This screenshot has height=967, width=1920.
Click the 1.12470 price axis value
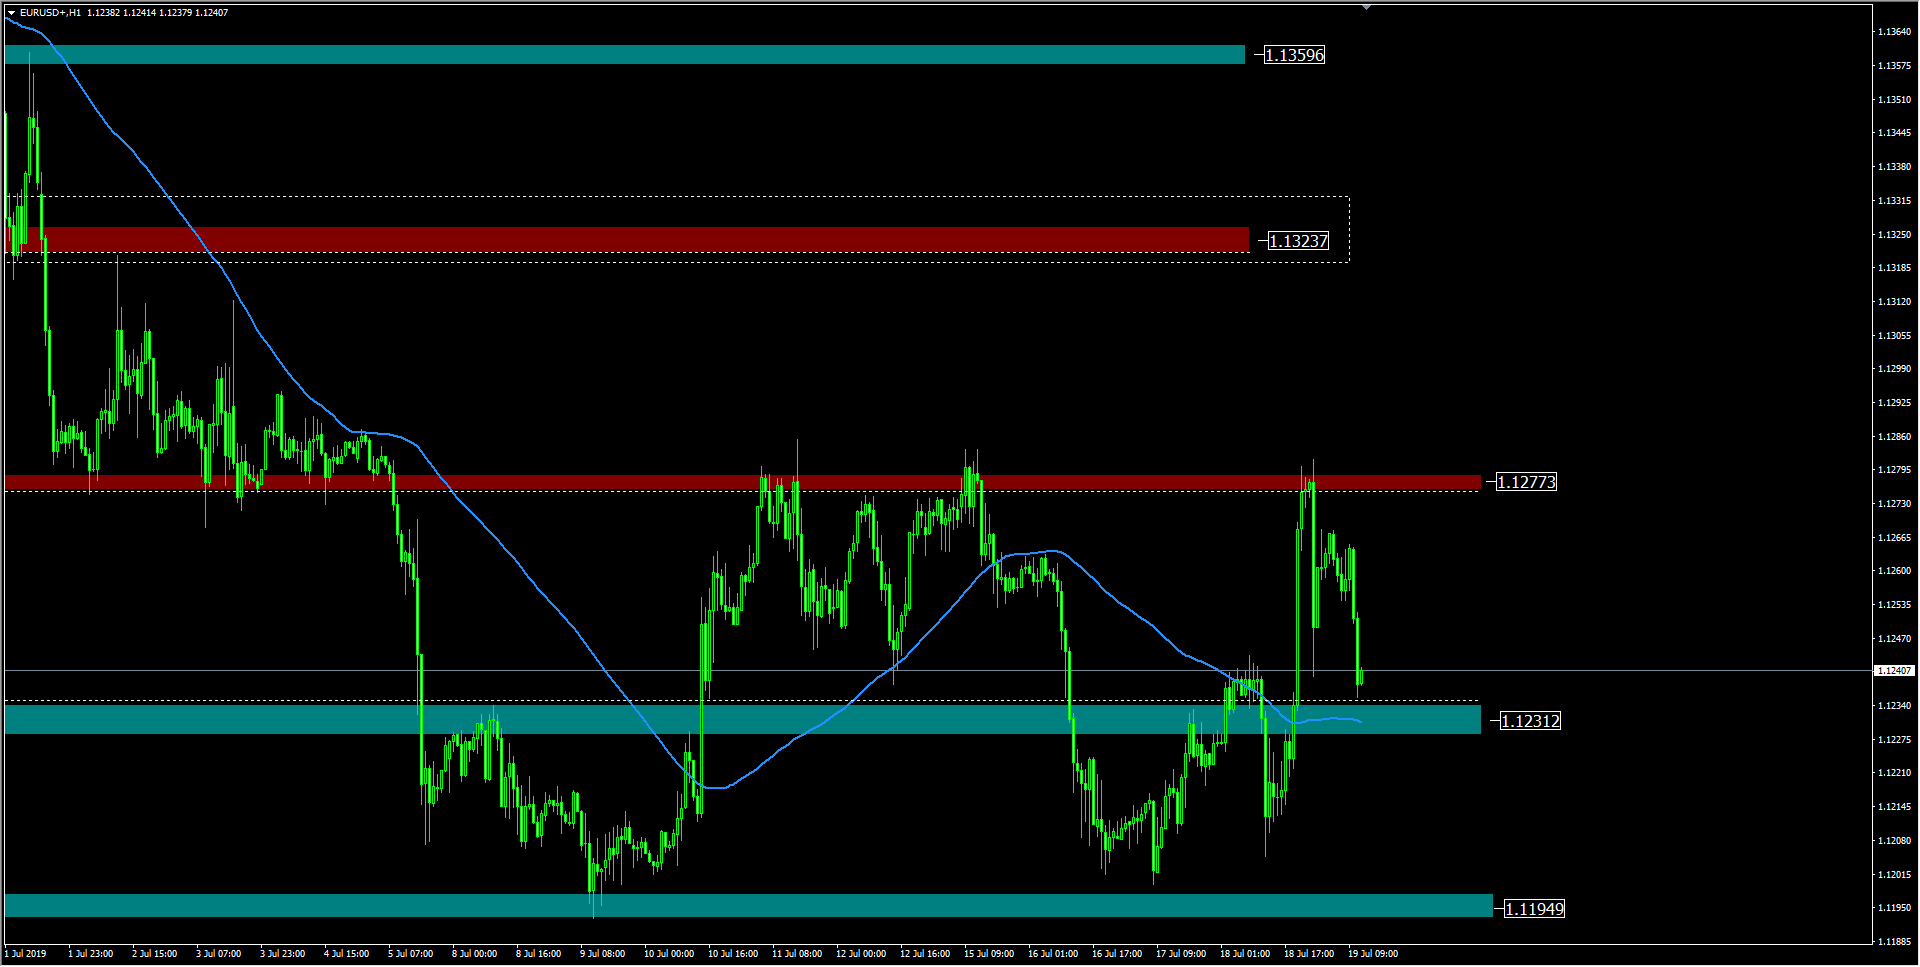[x=1894, y=639]
